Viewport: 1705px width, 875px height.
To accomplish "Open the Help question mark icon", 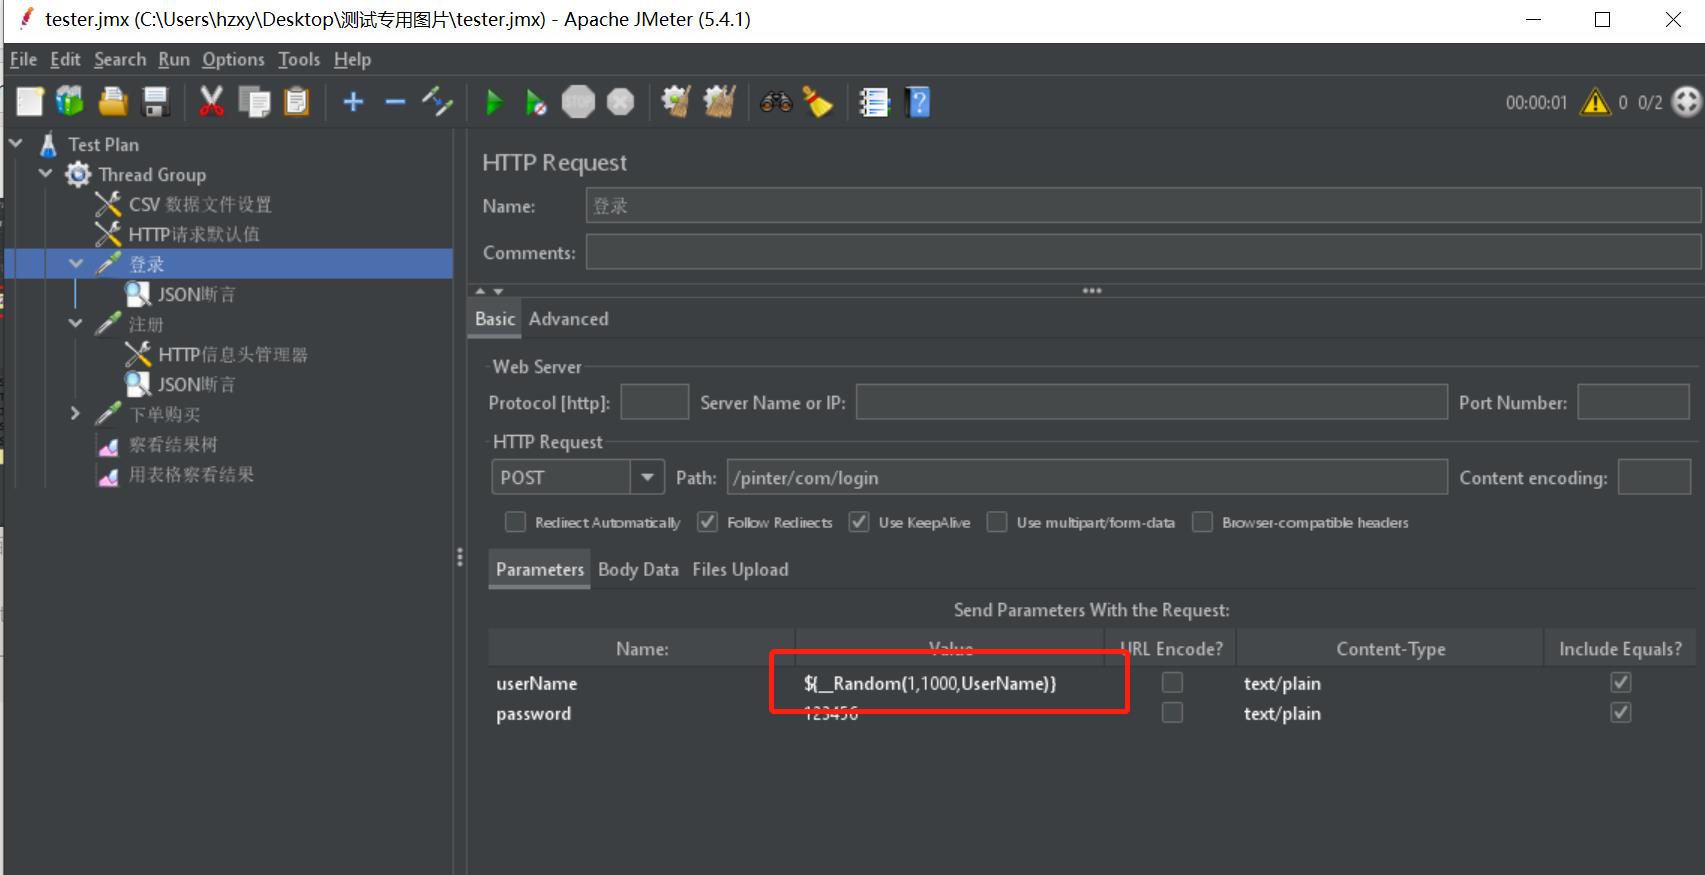I will [917, 102].
